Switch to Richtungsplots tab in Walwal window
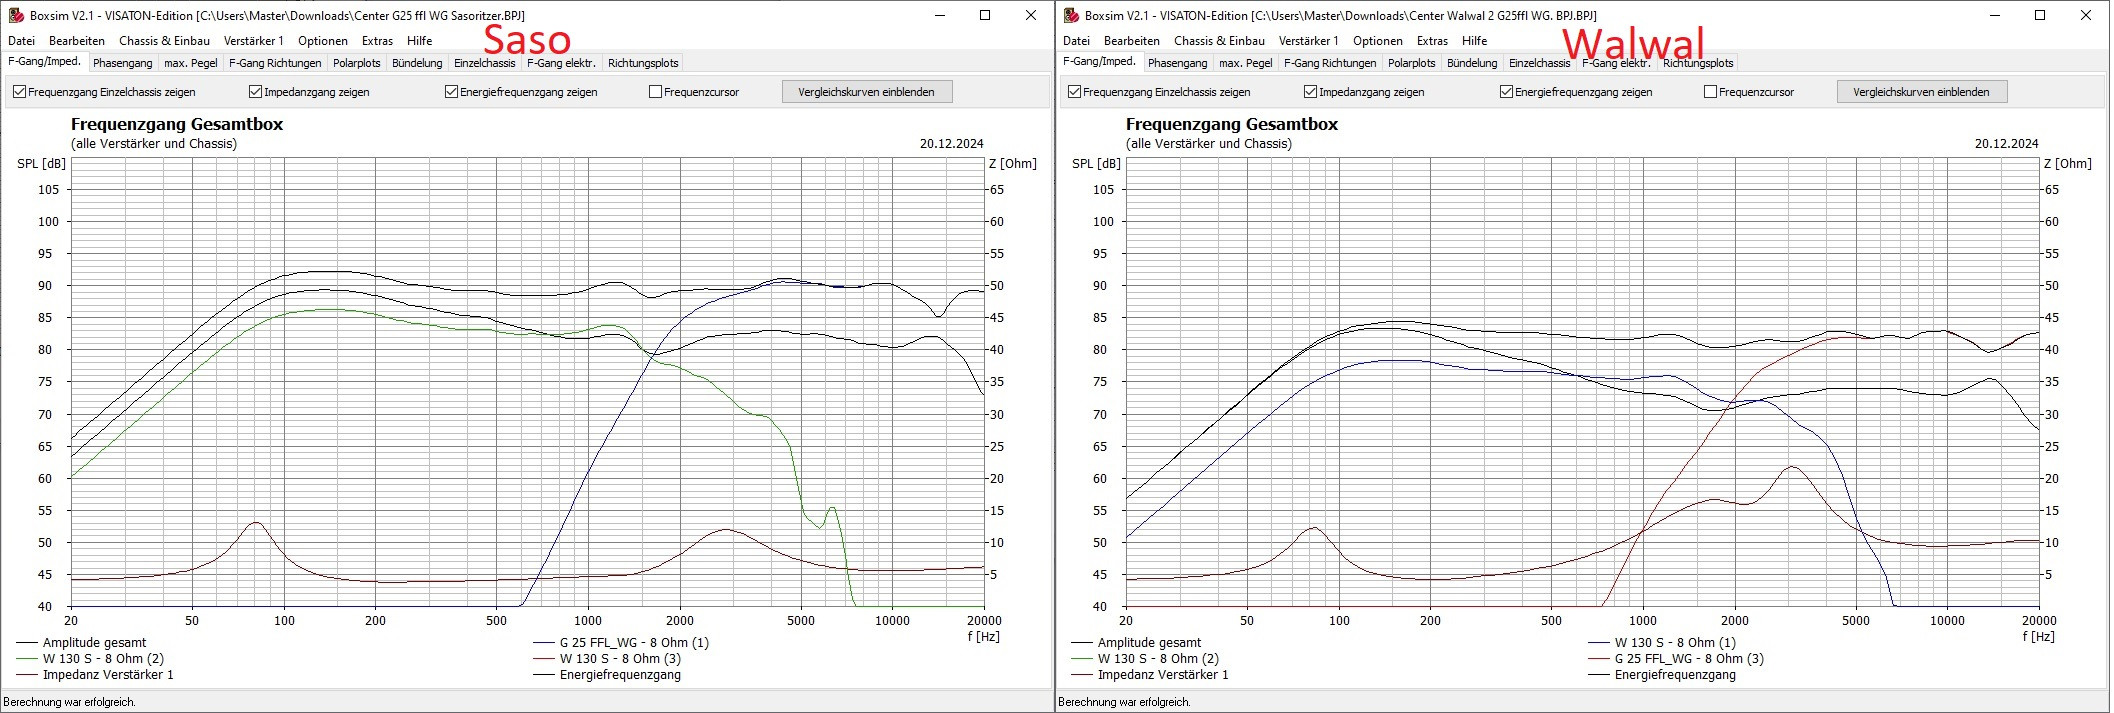2114x713 pixels. (x=1698, y=63)
